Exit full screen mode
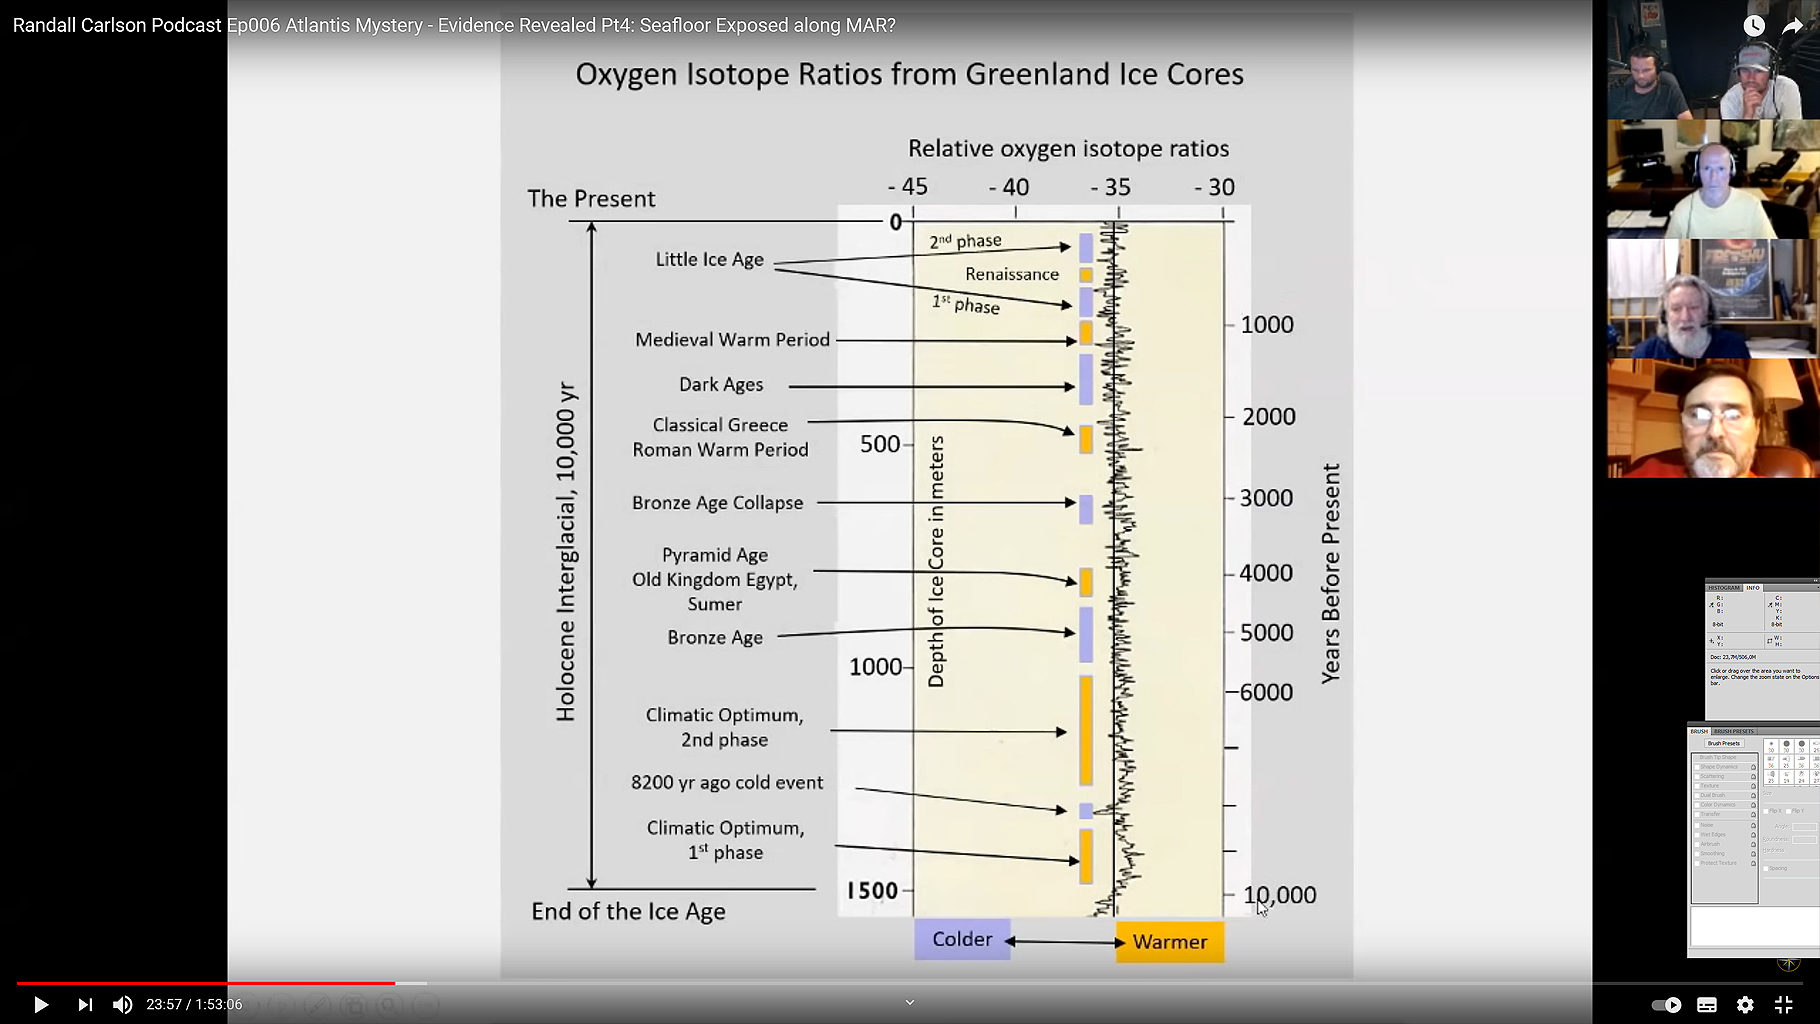The height and width of the screenshot is (1024, 1820). tap(1783, 1005)
